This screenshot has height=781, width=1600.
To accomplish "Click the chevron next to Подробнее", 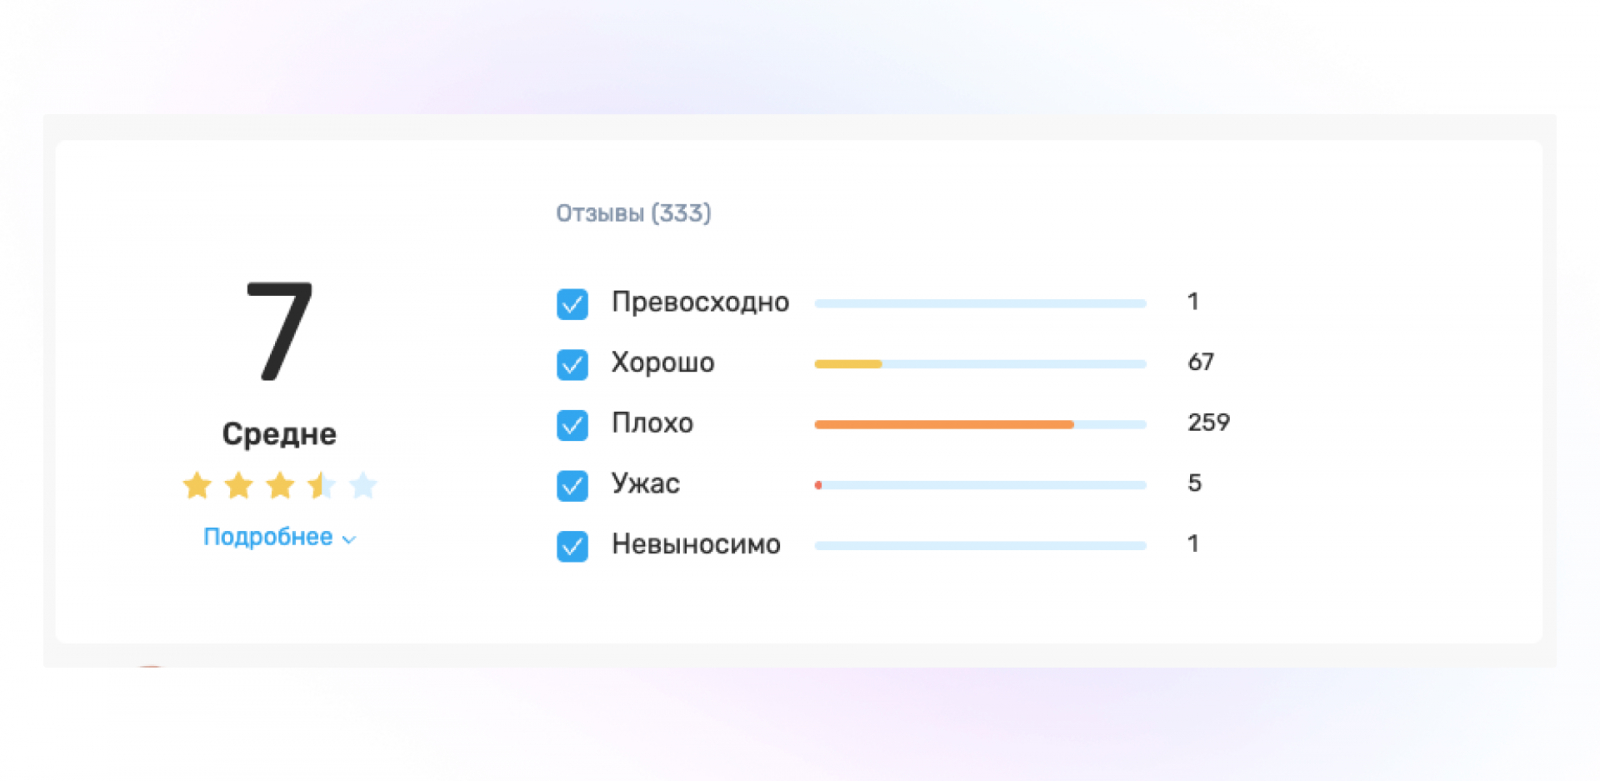I will (349, 539).
